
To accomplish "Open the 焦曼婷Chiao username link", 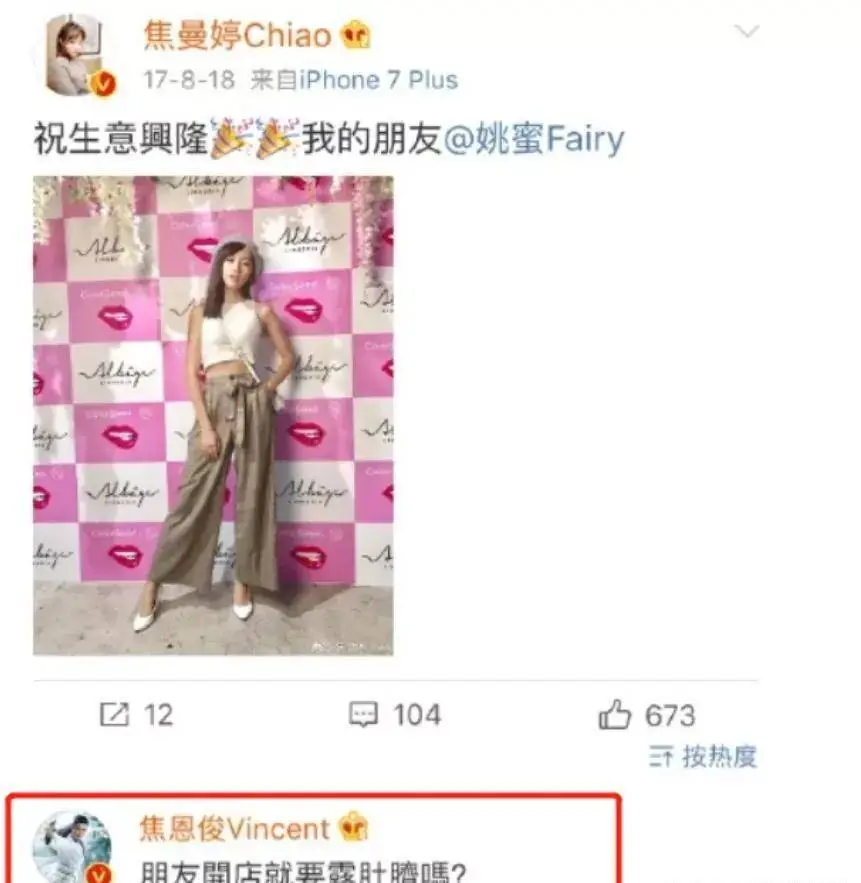I will 237,35.
